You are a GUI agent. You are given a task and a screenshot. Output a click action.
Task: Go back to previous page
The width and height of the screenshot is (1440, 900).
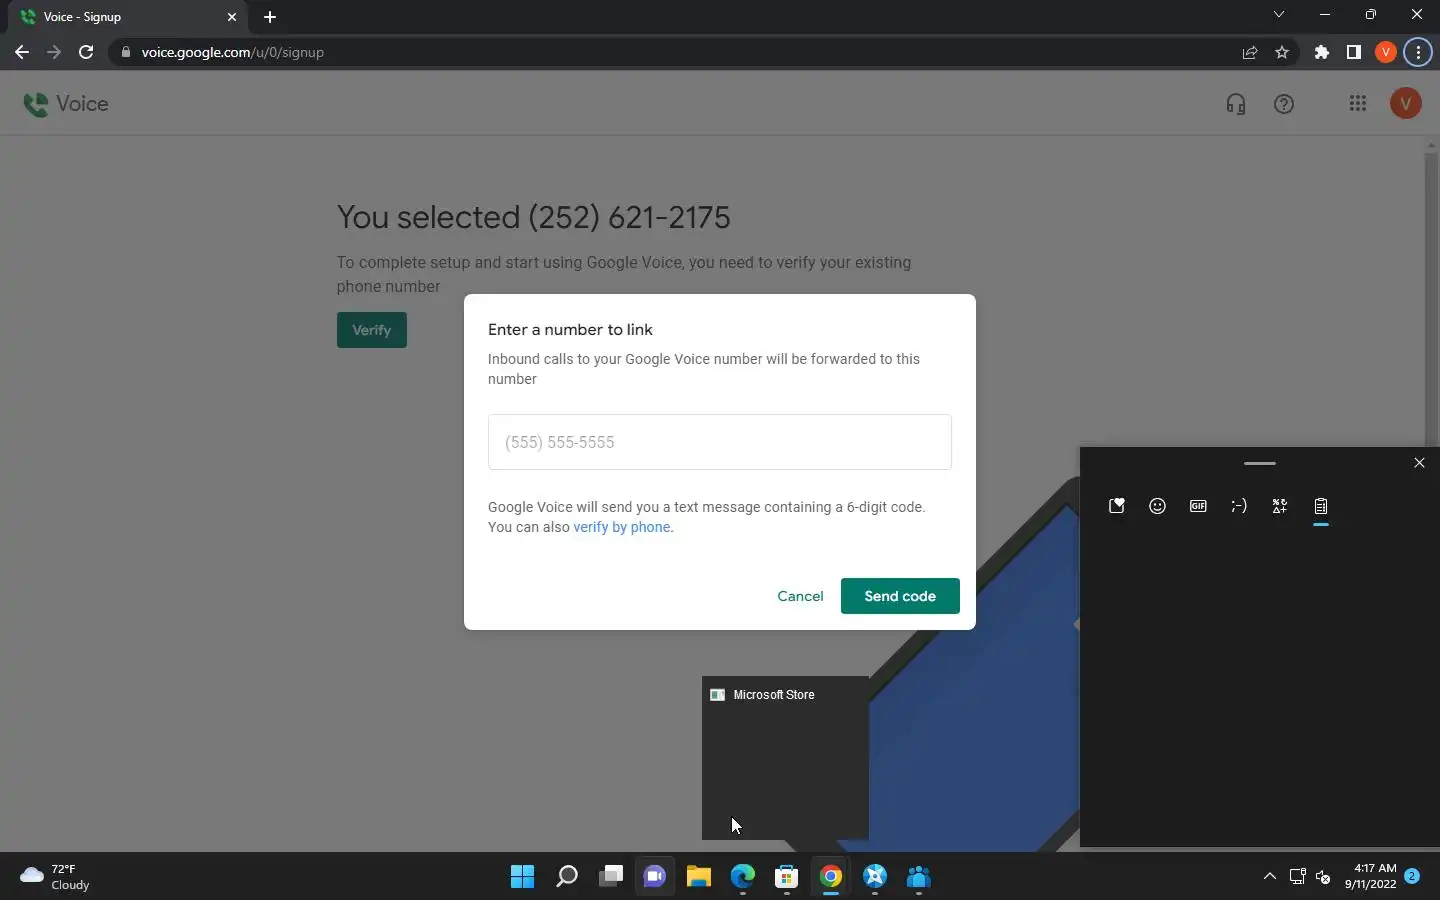coord(22,52)
